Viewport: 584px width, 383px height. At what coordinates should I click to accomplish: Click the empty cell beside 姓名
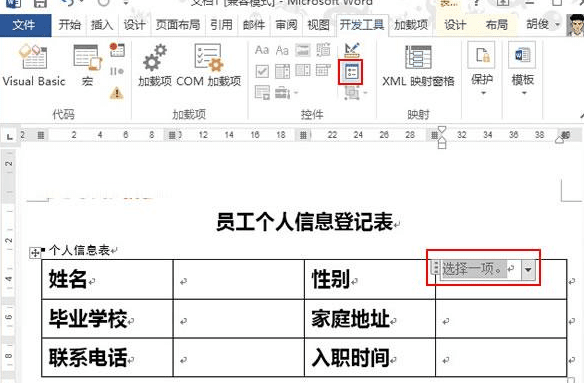(x=239, y=279)
